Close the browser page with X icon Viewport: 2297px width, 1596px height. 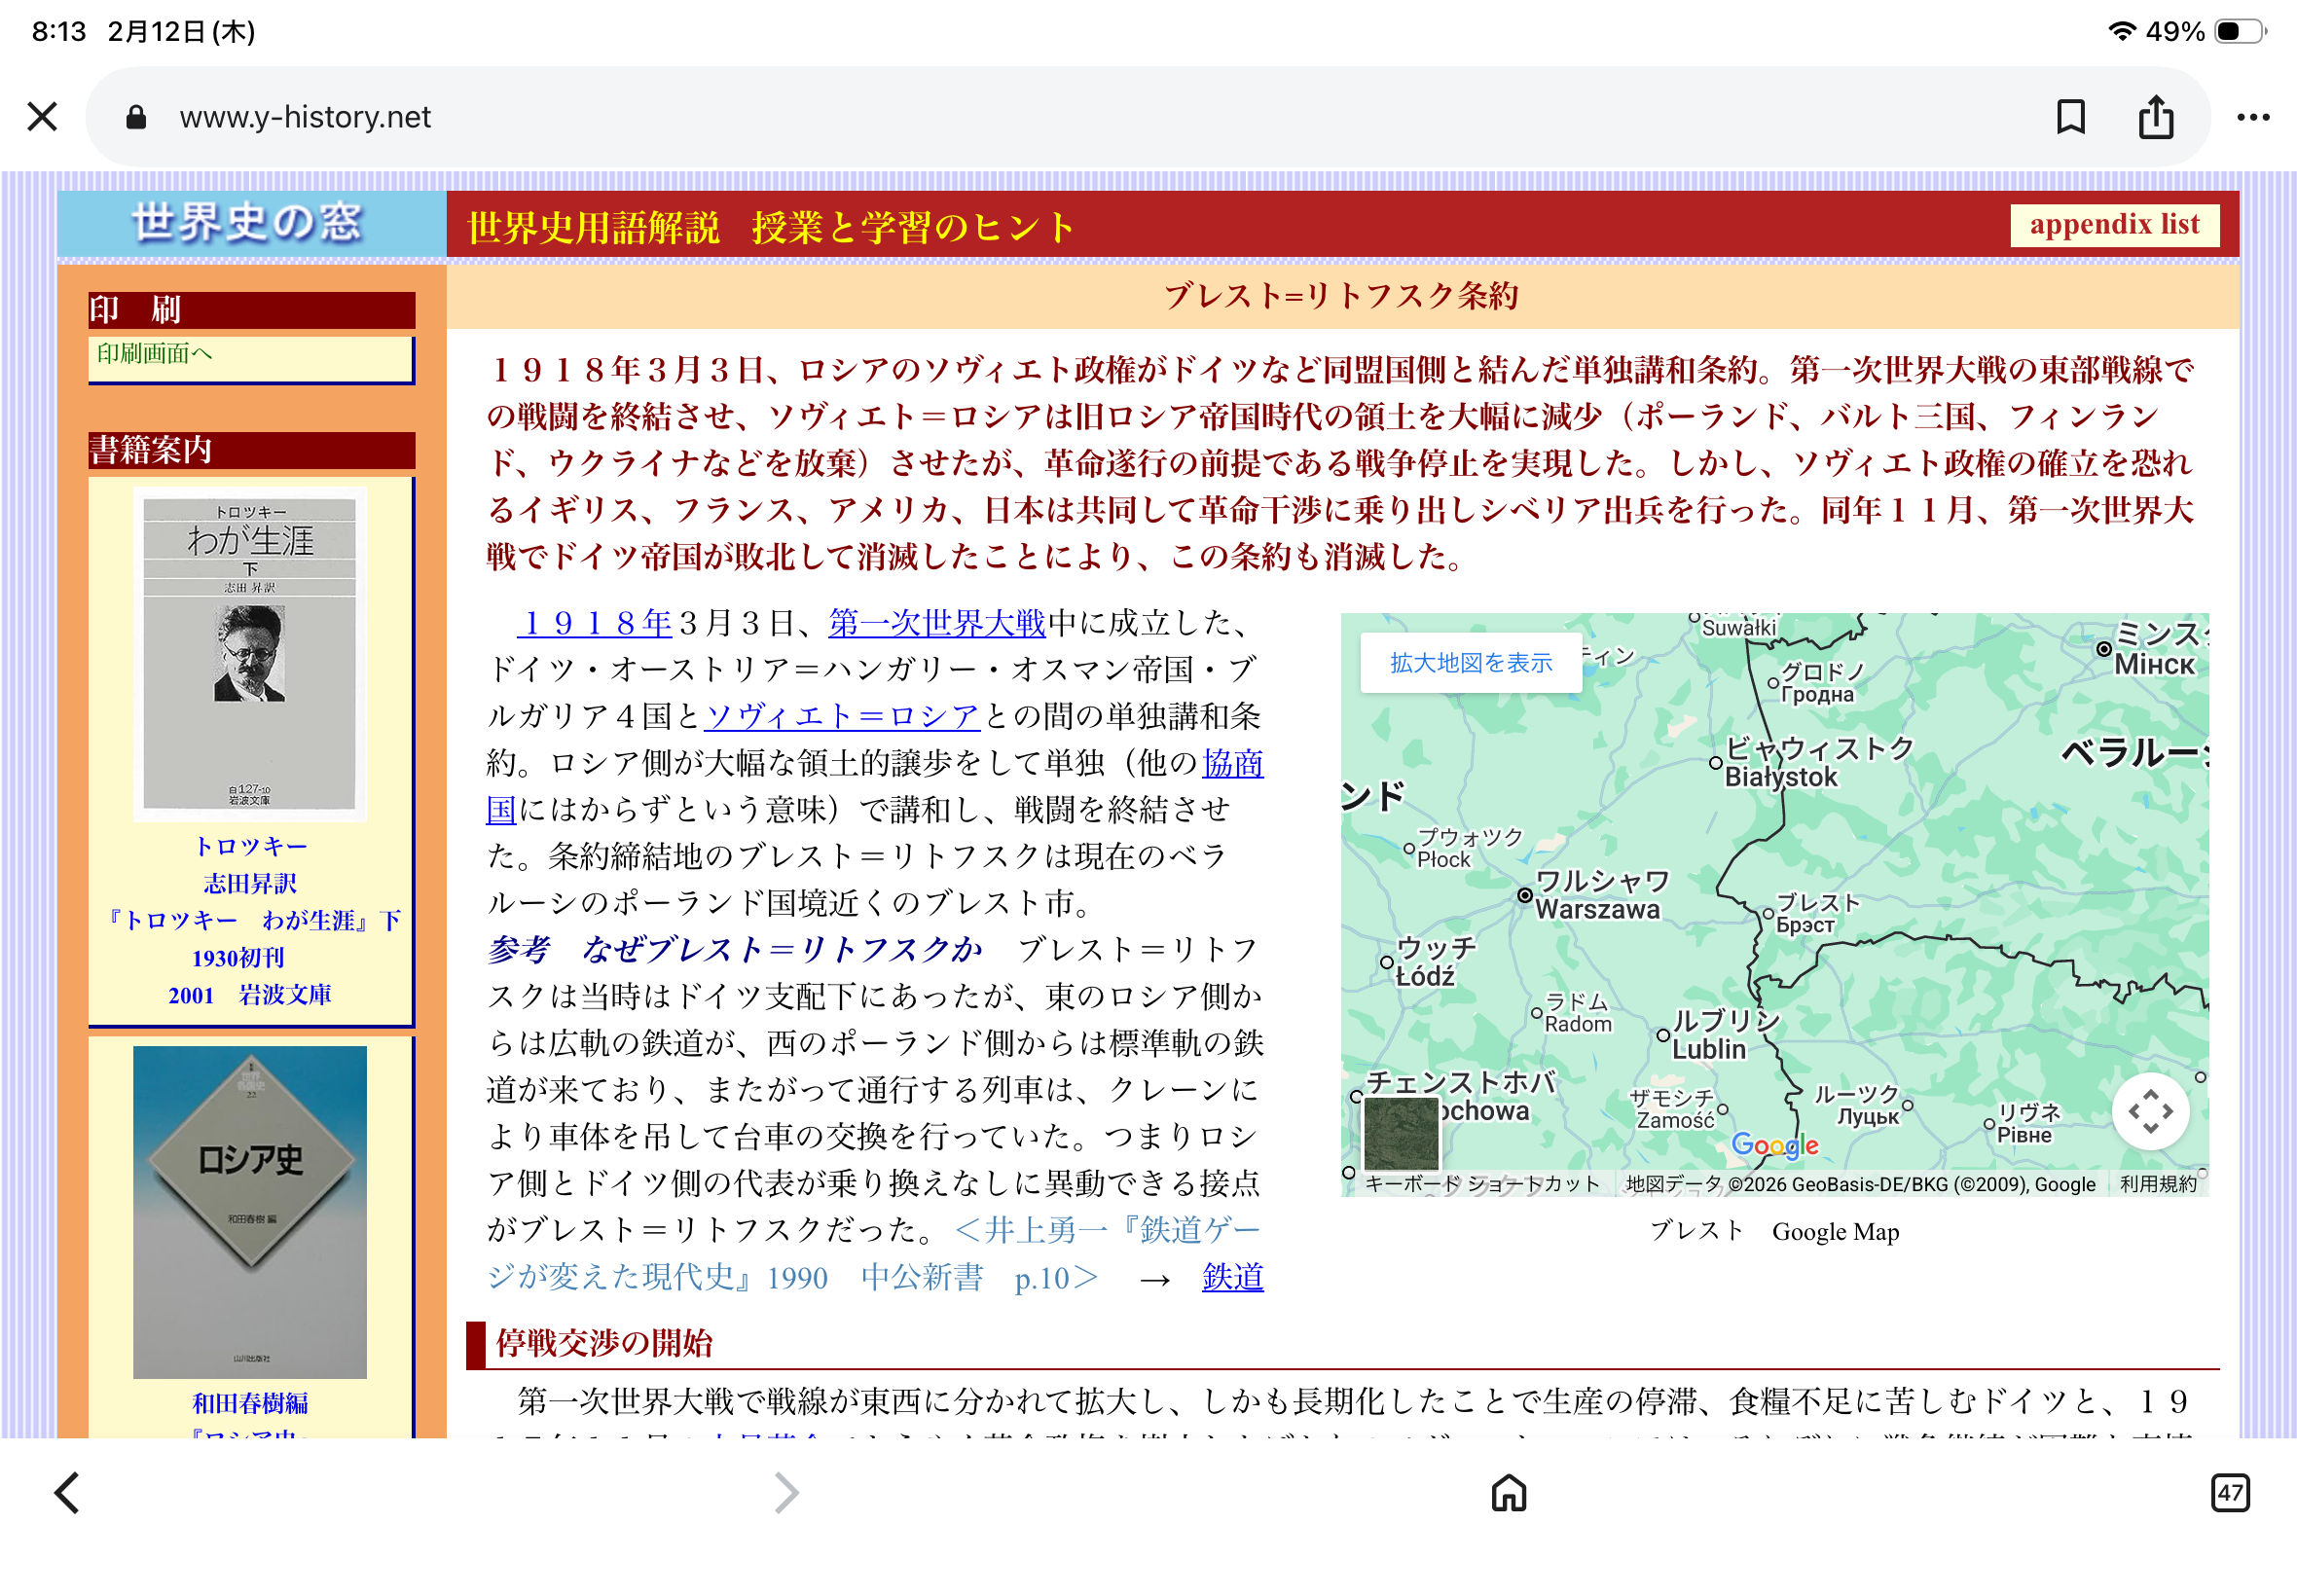click(x=42, y=117)
